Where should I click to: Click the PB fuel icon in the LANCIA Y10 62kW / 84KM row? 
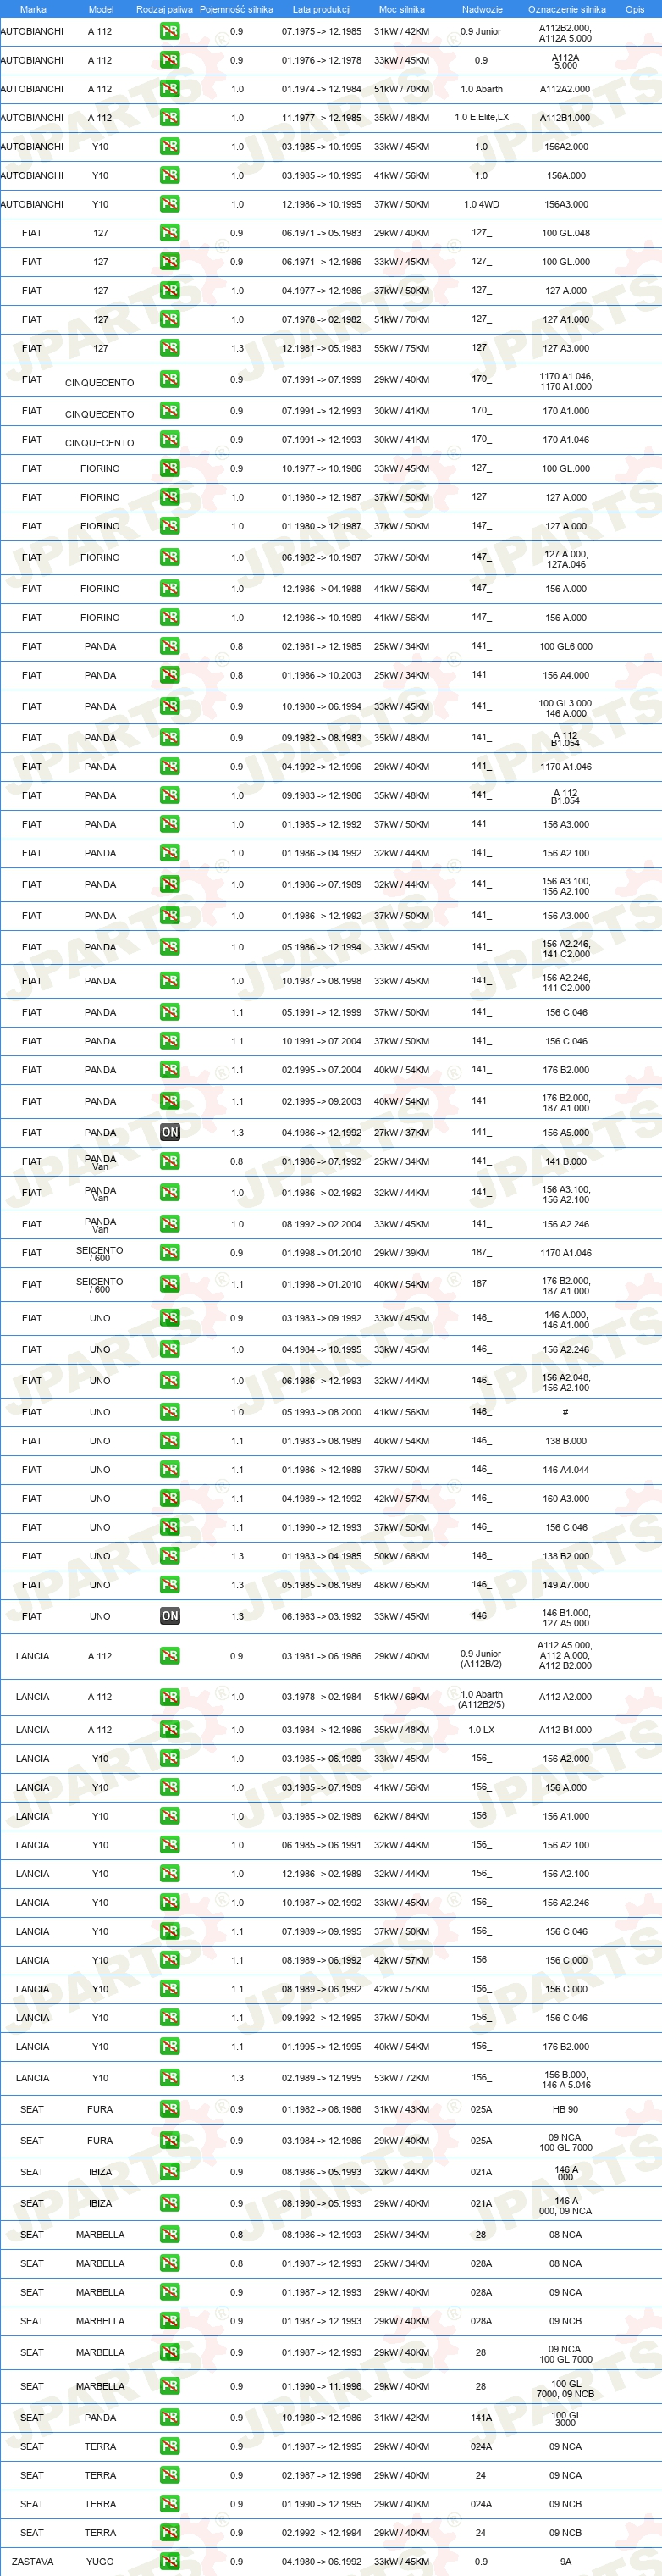pyautogui.click(x=170, y=1816)
